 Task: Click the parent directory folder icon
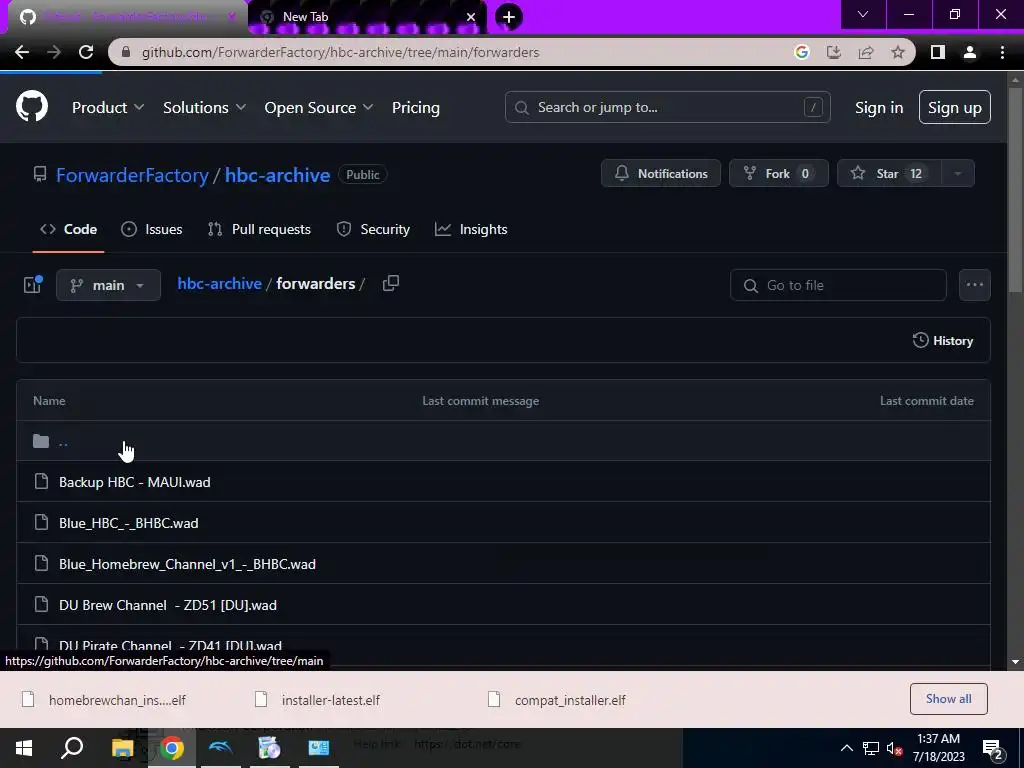41,441
